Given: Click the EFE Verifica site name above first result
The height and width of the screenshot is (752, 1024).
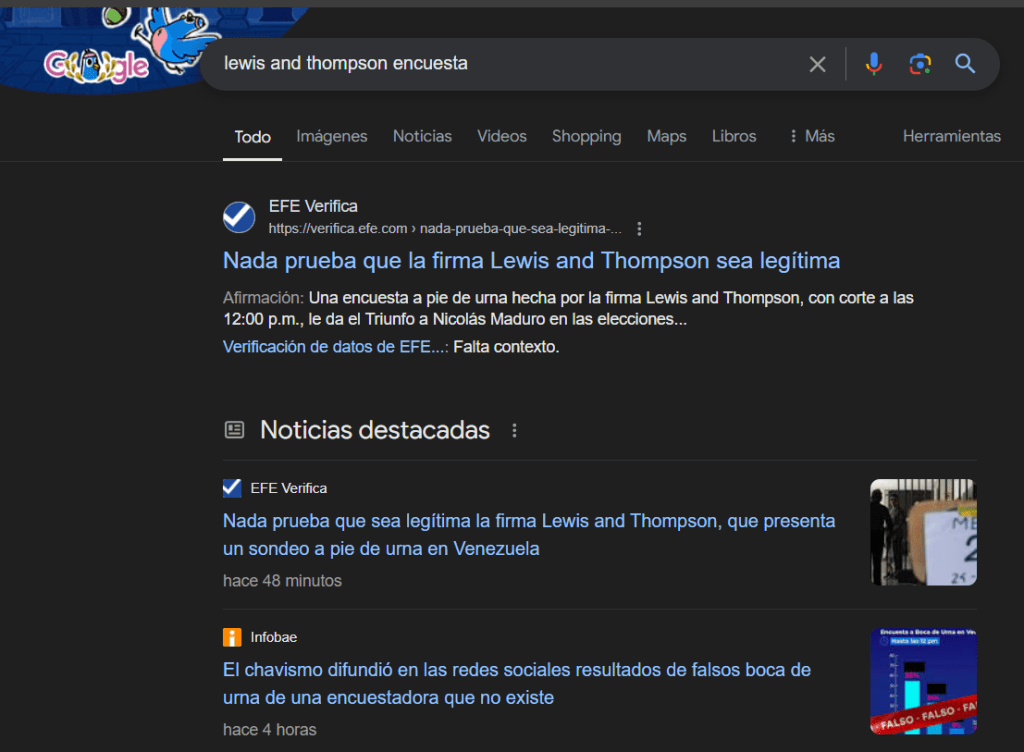Looking at the screenshot, I should [x=313, y=206].
